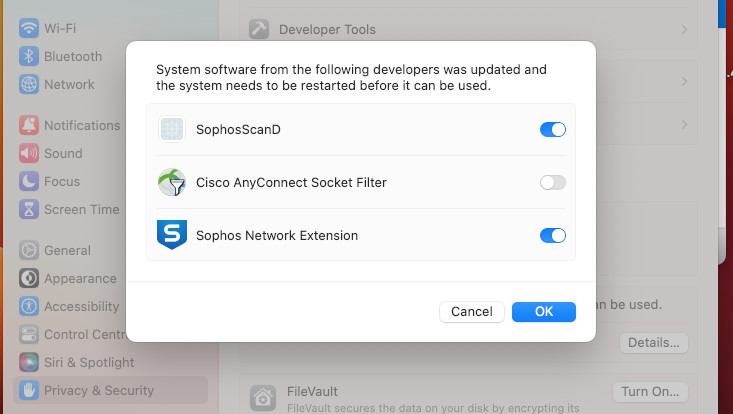Select the Privacy & Security label
This screenshot has width=733, height=414.
click(x=99, y=391)
